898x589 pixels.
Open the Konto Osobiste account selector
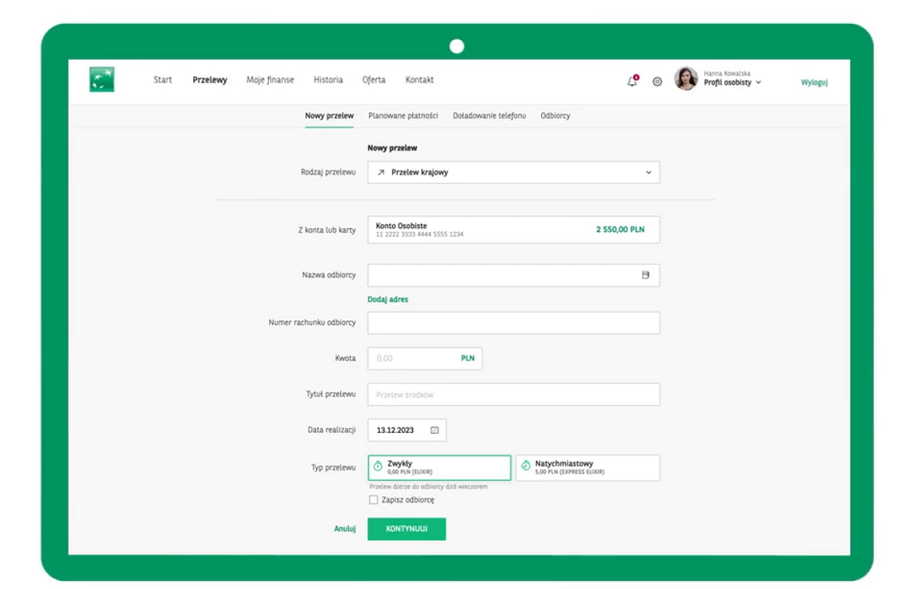coord(513,230)
